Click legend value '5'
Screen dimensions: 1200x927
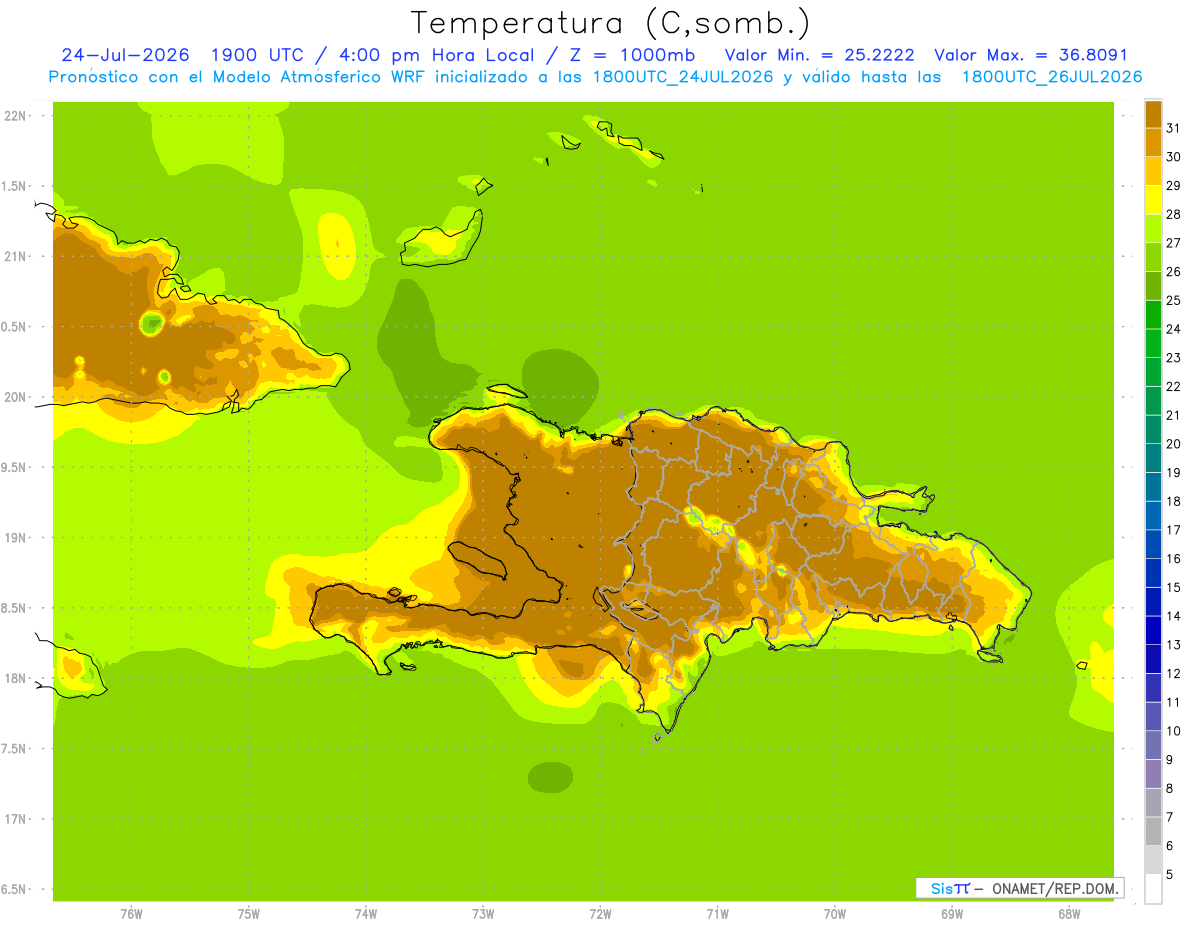[1169, 874]
